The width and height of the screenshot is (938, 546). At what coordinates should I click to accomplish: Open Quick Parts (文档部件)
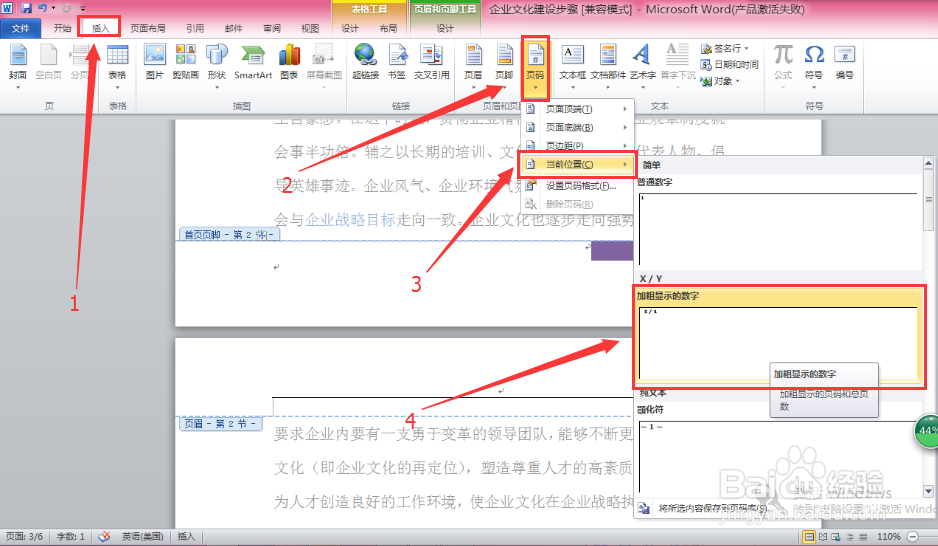pyautogui.click(x=608, y=65)
